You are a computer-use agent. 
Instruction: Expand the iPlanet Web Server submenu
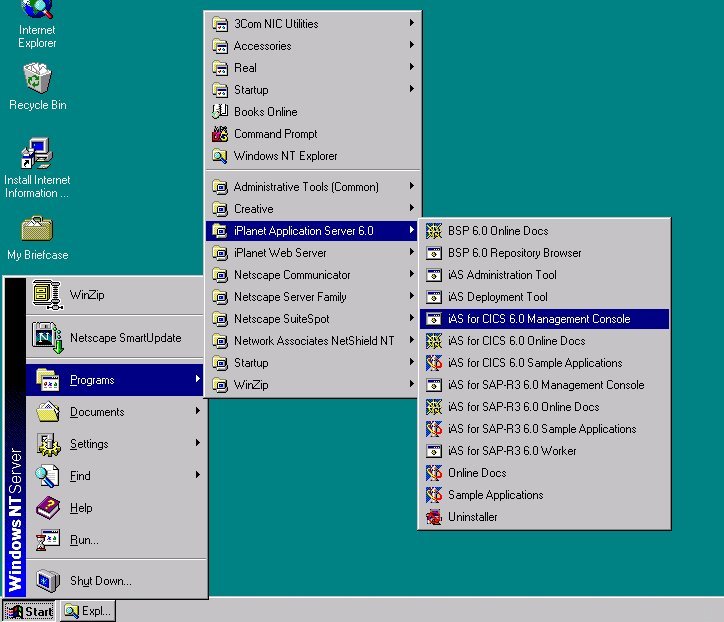(313, 253)
